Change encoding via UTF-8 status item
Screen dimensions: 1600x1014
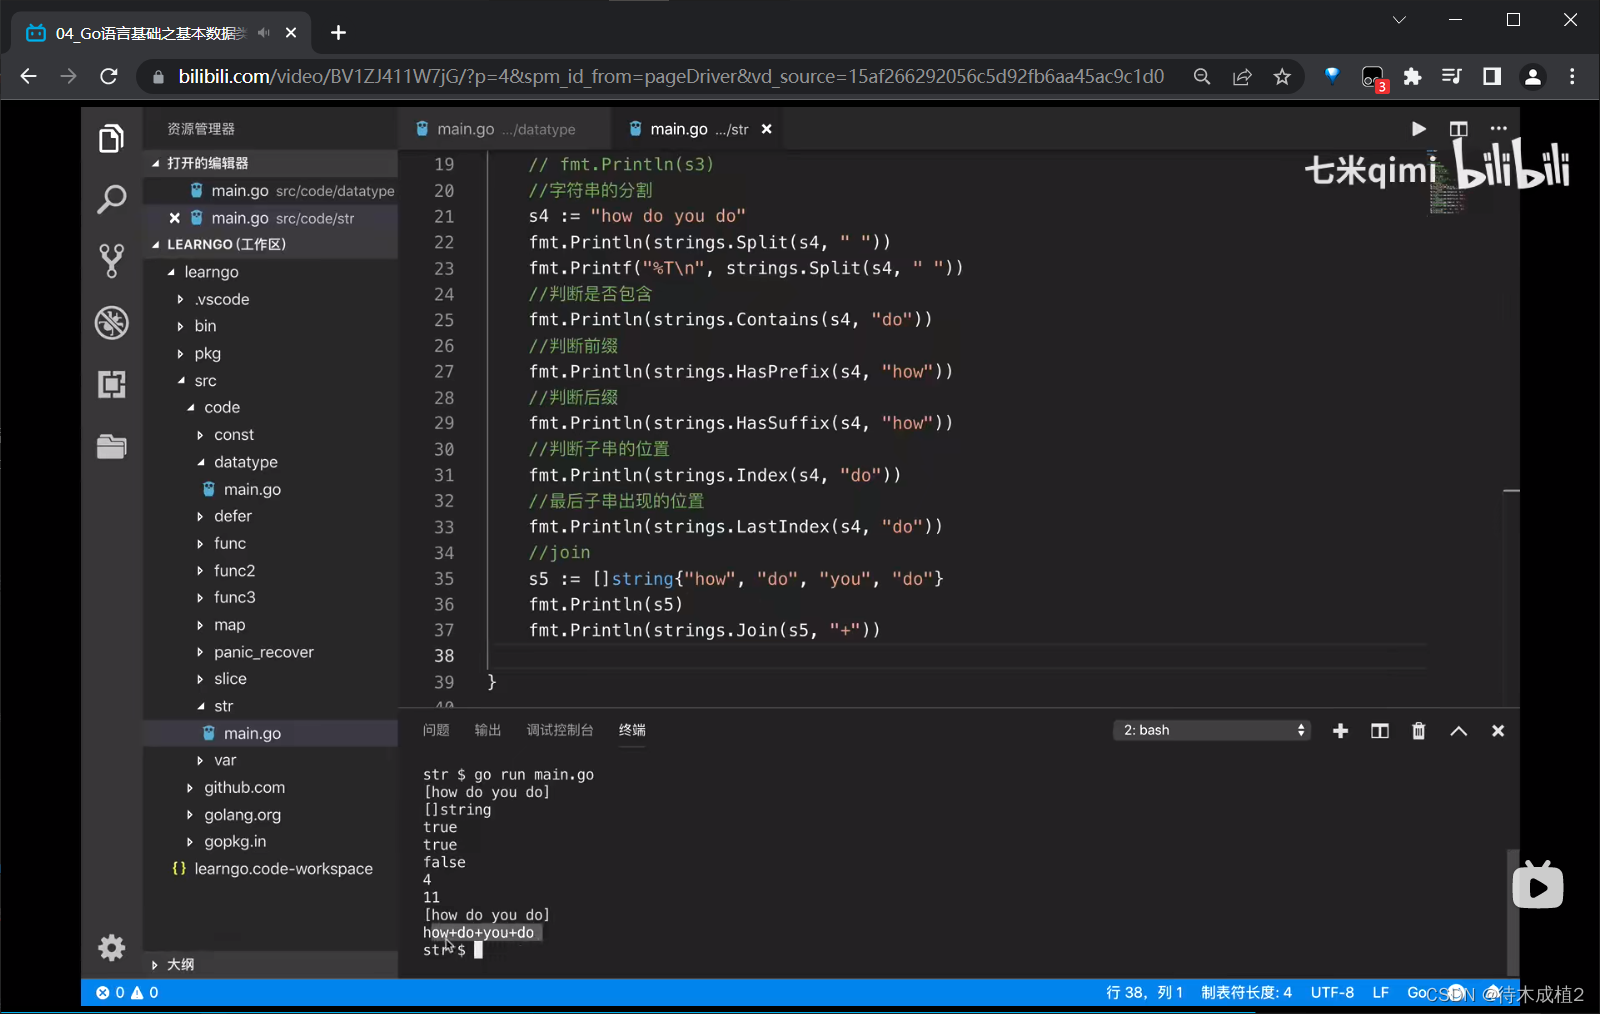tap(1332, 993)
